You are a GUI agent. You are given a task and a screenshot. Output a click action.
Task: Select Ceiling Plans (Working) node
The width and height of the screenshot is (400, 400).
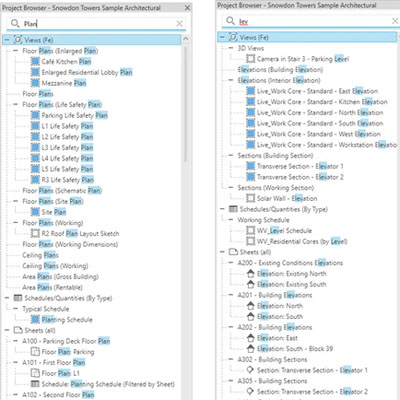[55, 266]
